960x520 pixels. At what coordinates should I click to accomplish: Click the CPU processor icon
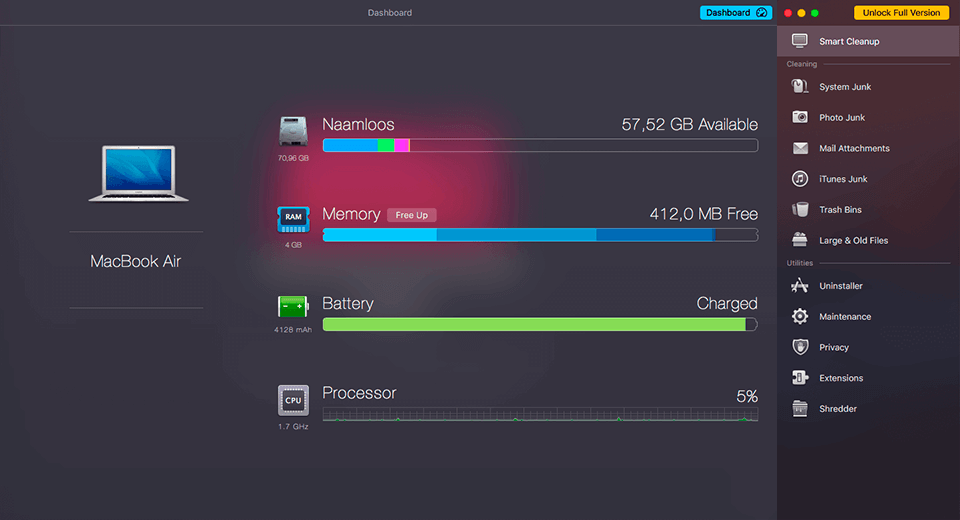click(293, 400)
